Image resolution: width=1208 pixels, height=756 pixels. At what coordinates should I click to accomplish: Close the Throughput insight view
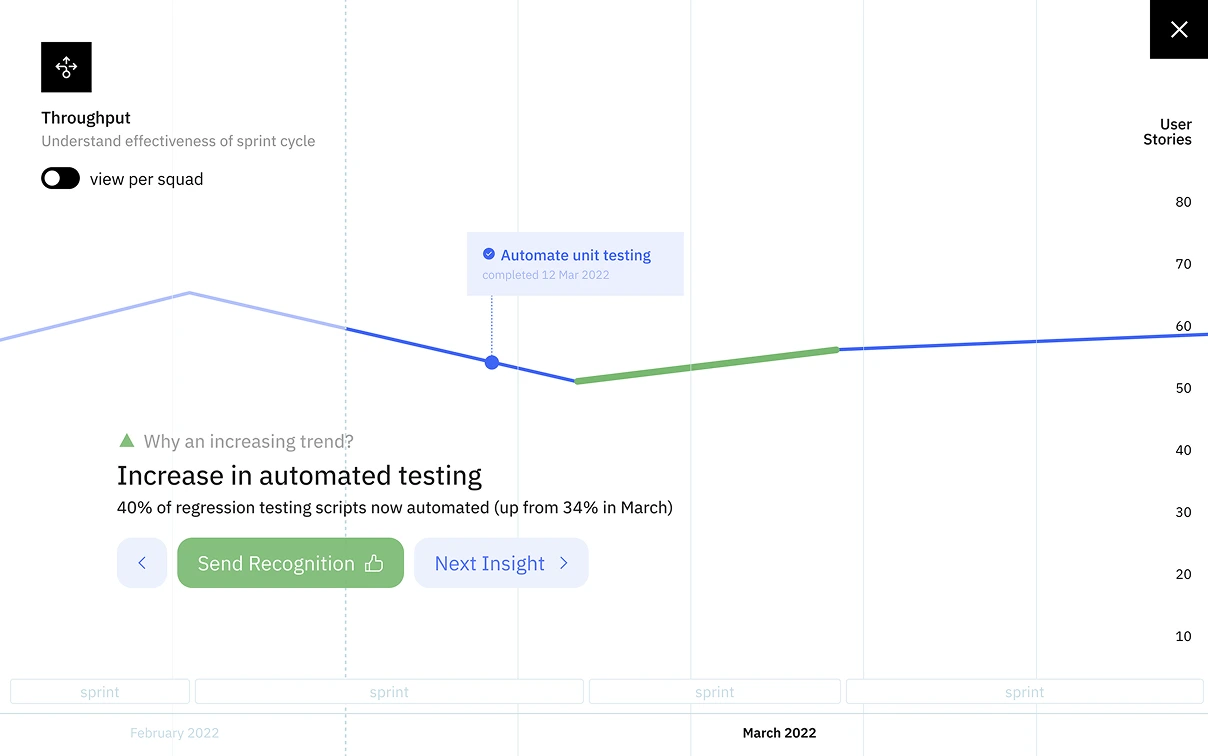coord(1179,29)
